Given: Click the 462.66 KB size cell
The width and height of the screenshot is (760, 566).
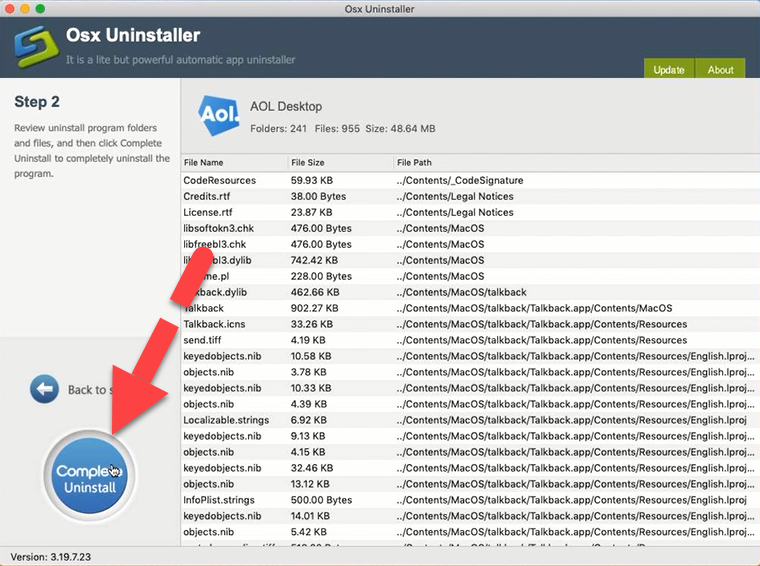Looking at the screenshot, I should [315, 292].
